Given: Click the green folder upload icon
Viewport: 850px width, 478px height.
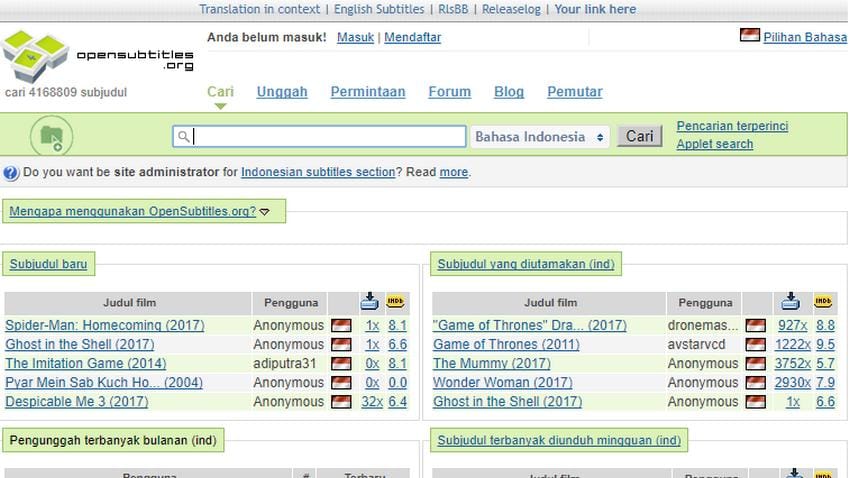Looking at the screenshot, I should click(51, 137).
